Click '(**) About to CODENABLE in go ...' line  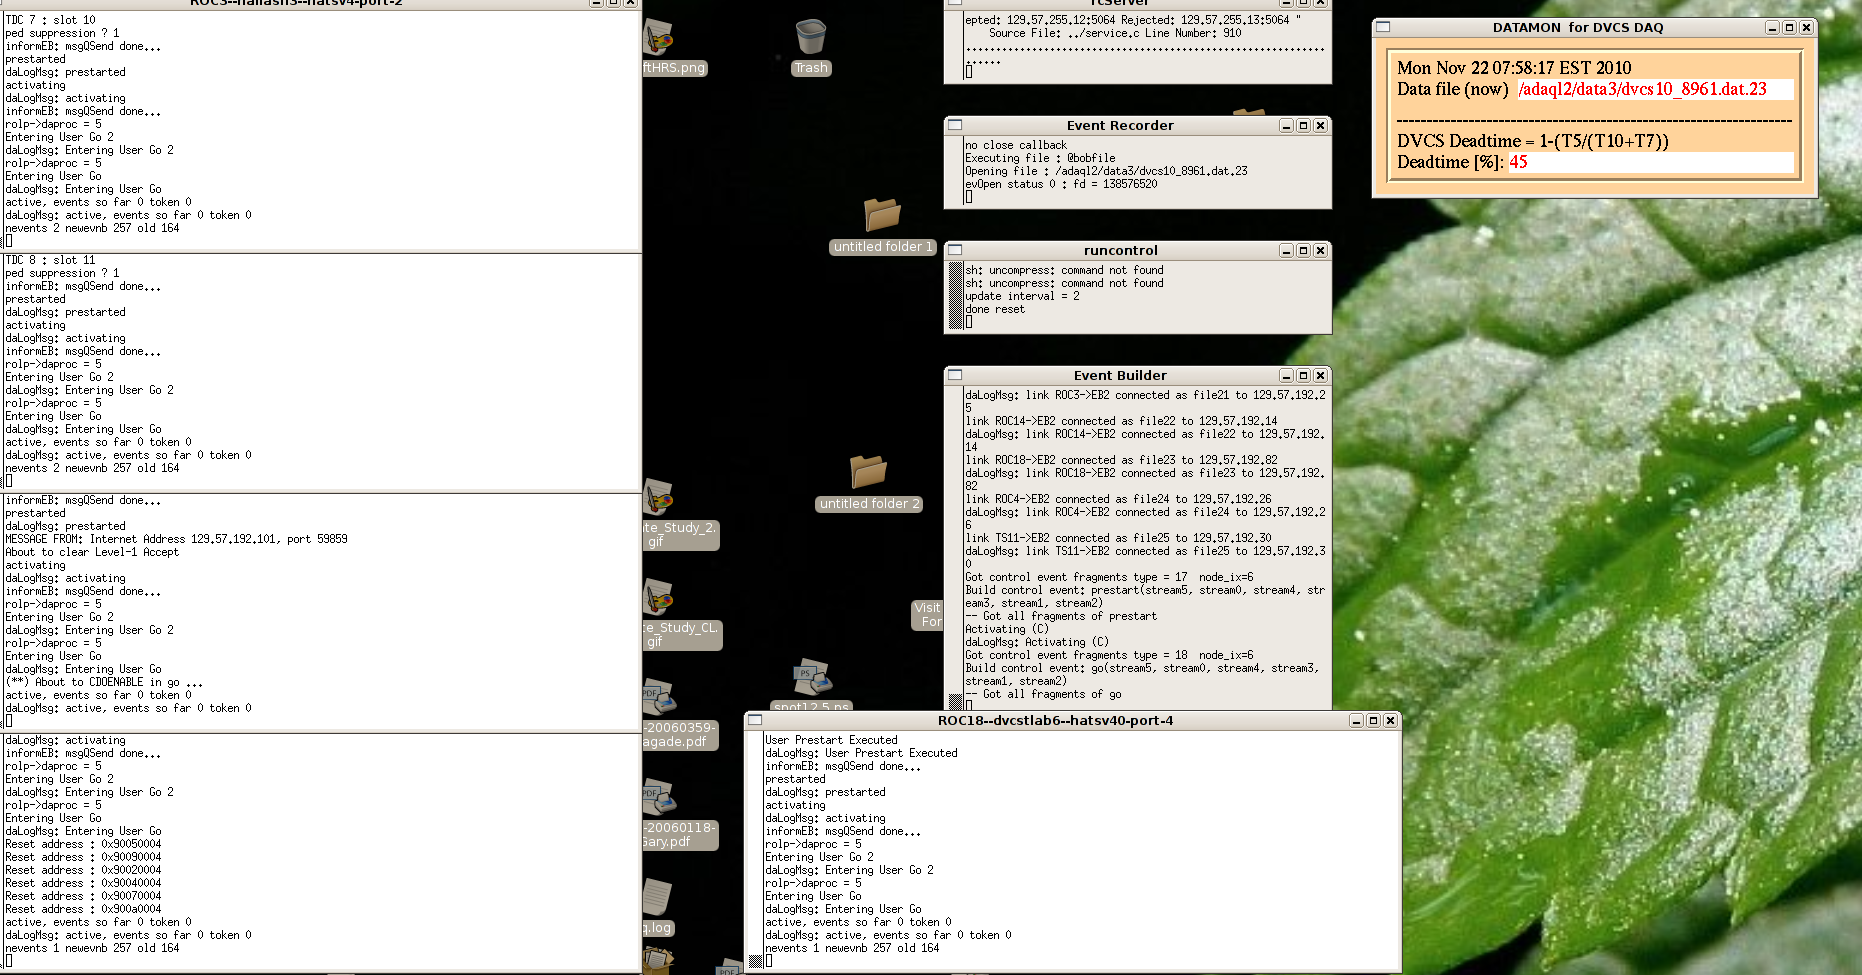tap(104, 682)
